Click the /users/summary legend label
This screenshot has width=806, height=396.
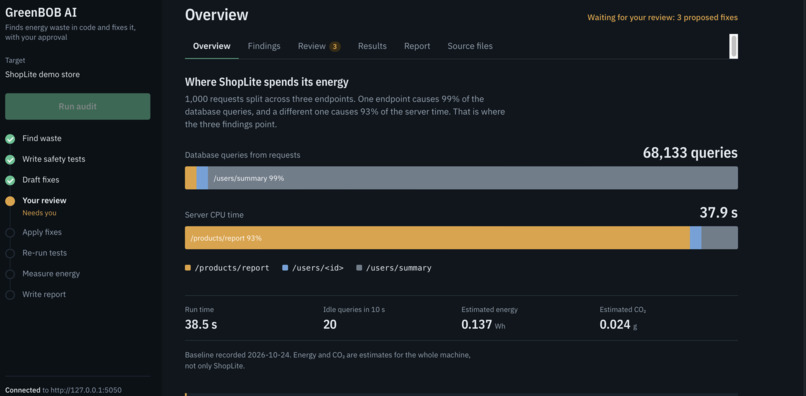coord(398,268)
